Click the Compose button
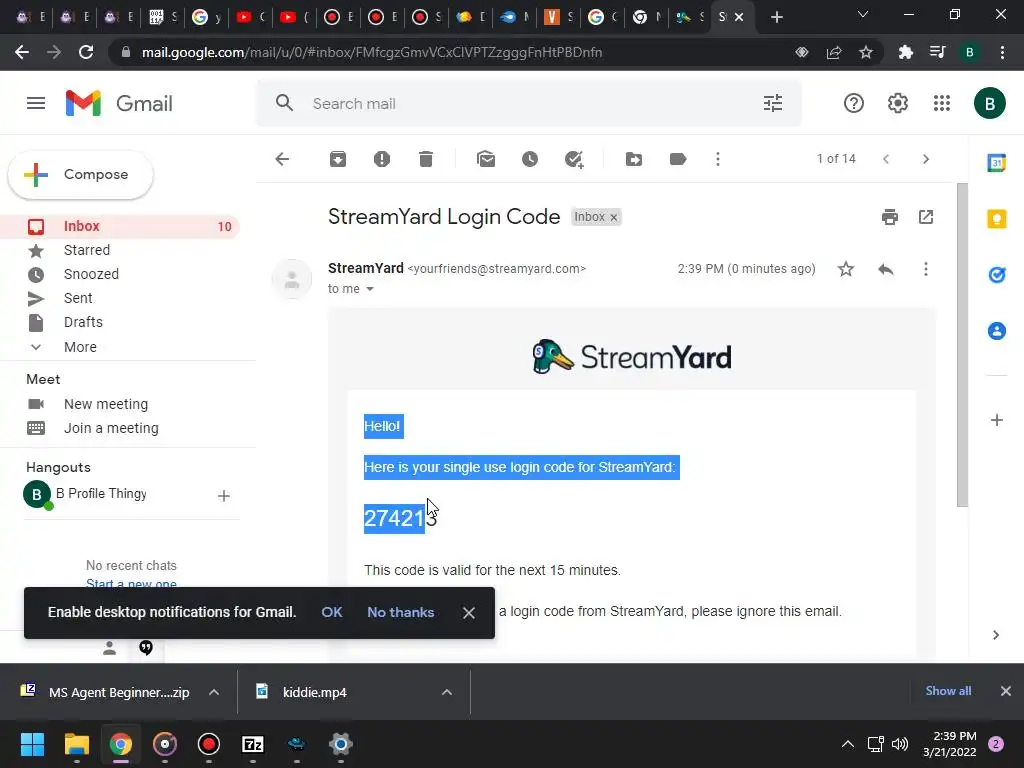This screenshot has width=1024, height=768. pyautogui.click(x=80, y=174)
